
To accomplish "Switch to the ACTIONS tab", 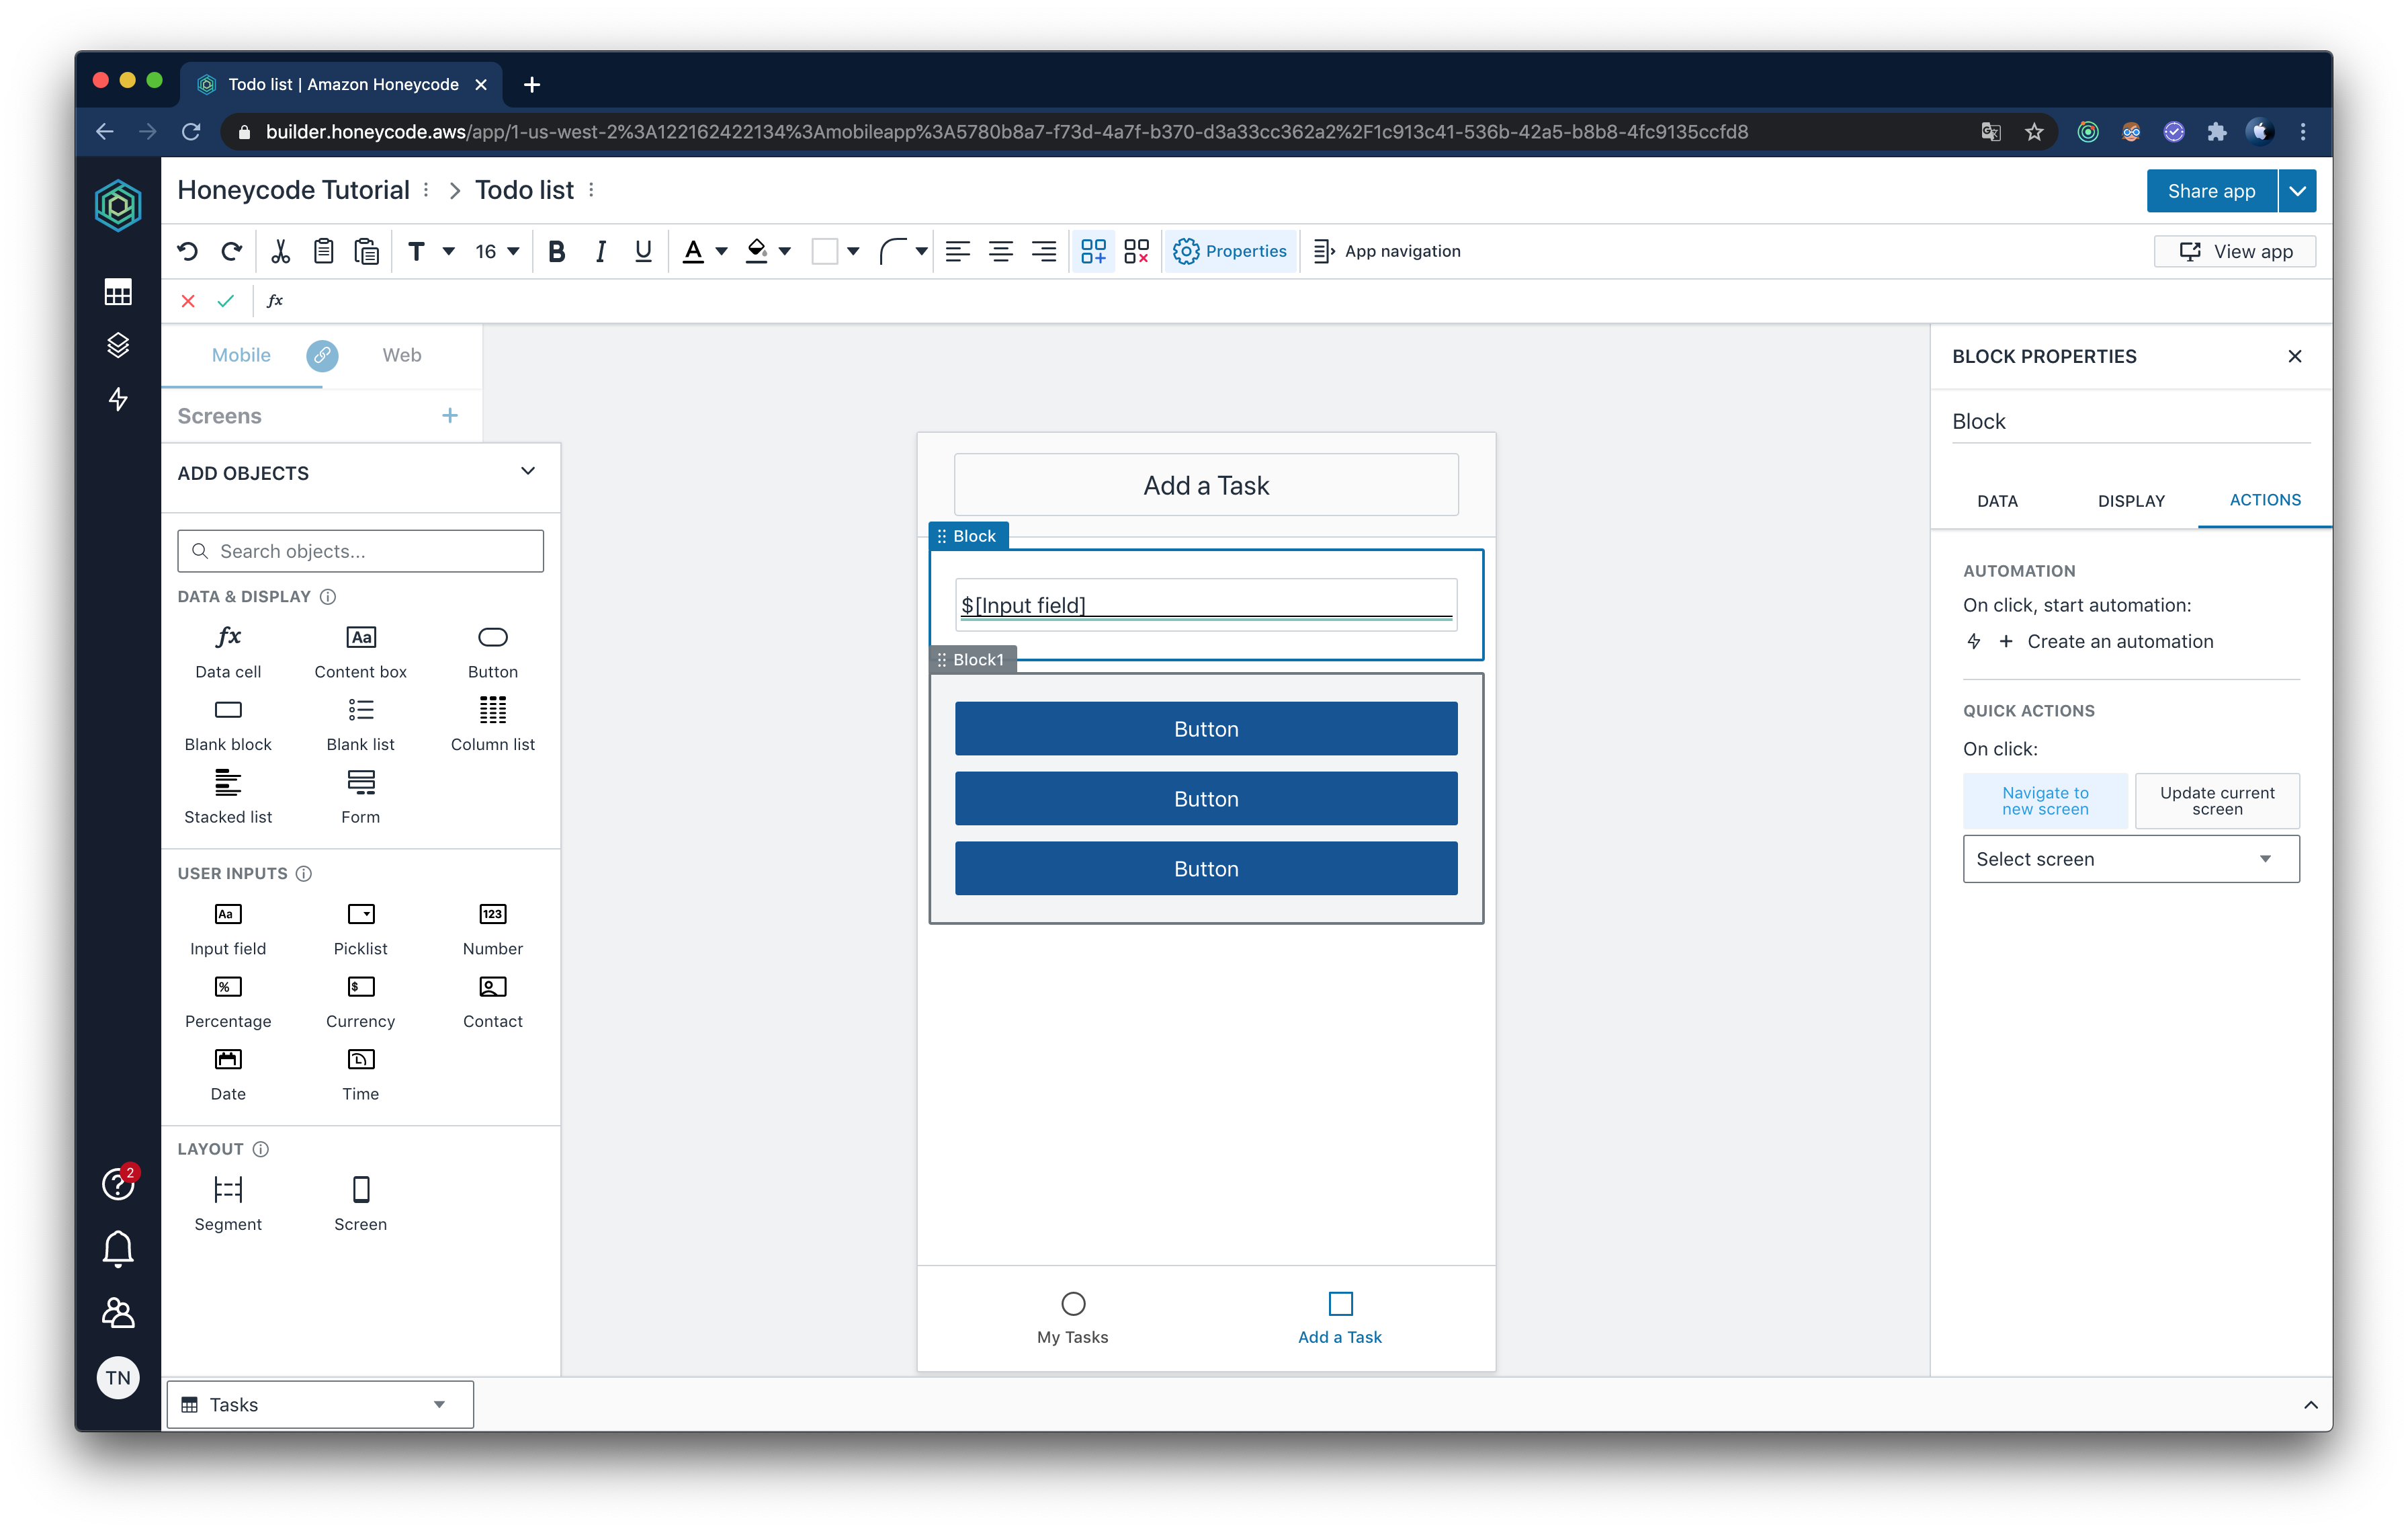I will [2265, 500].
